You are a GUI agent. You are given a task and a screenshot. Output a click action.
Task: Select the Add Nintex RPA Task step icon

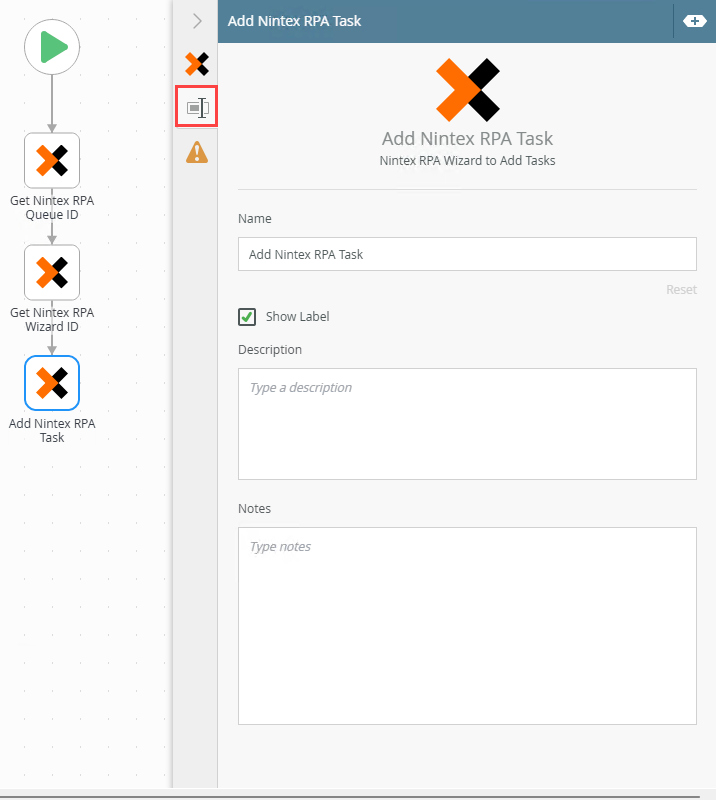52,383
